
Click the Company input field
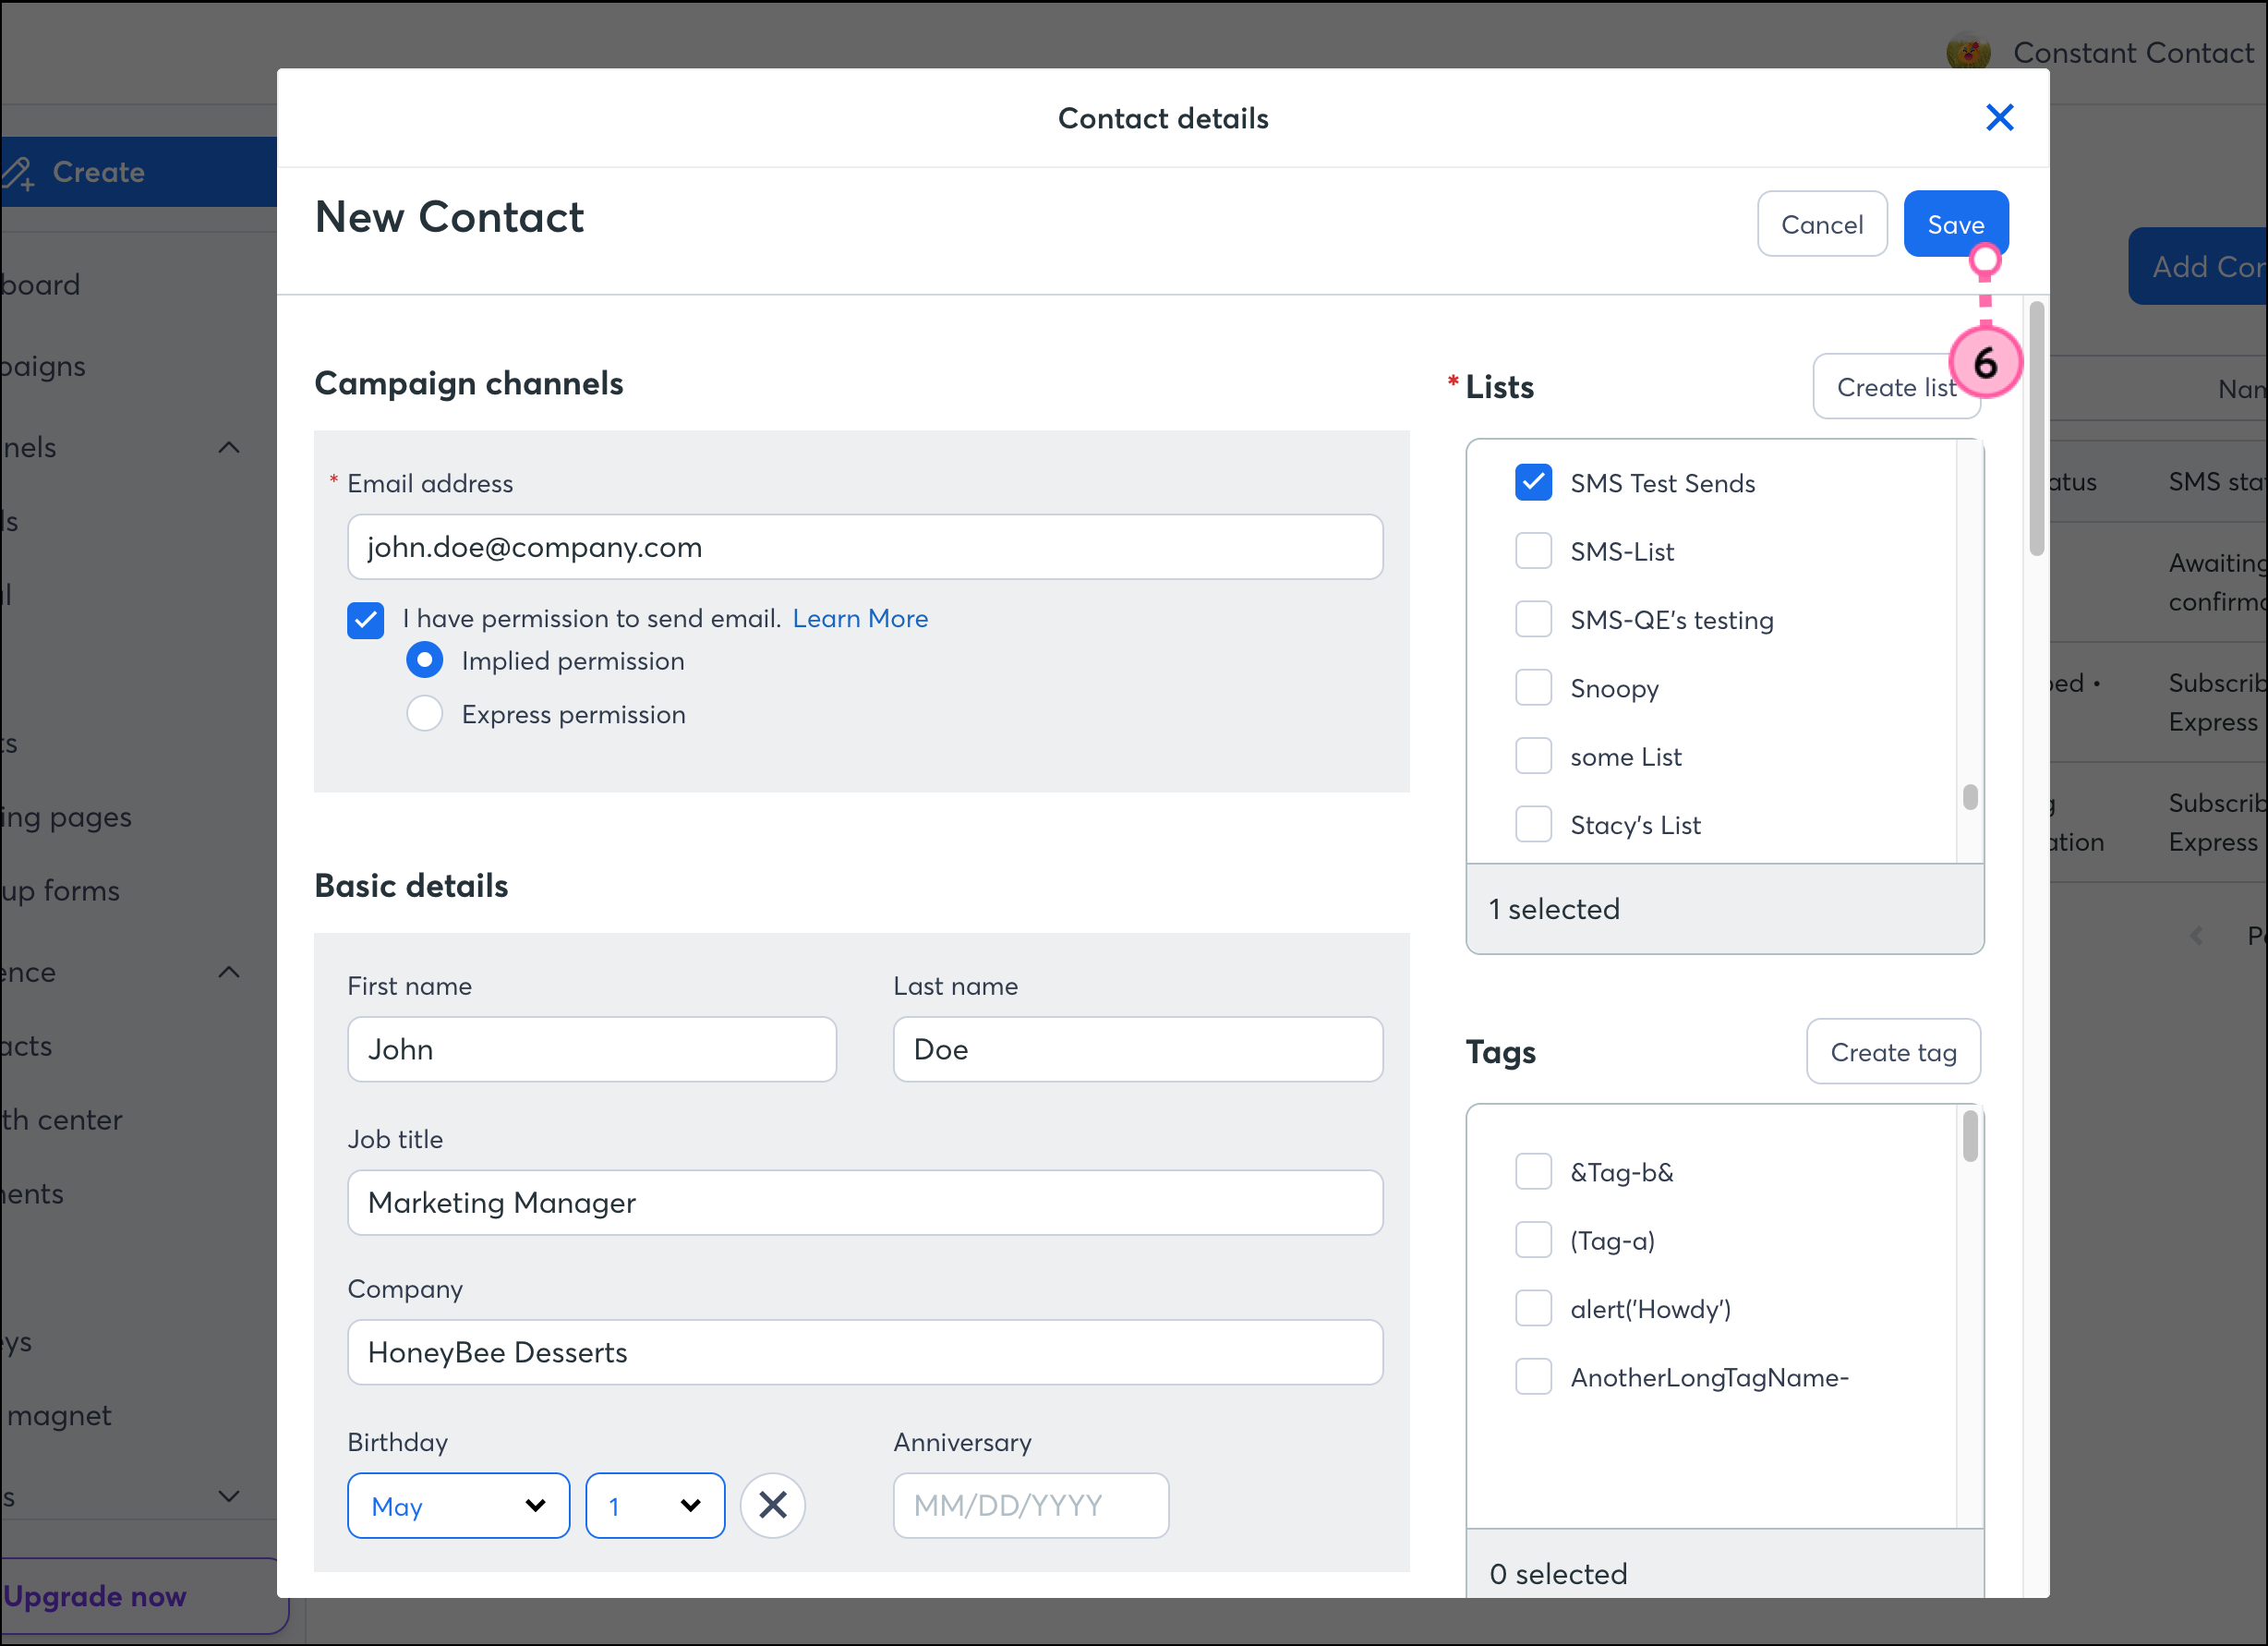[x=865, y=1352]
